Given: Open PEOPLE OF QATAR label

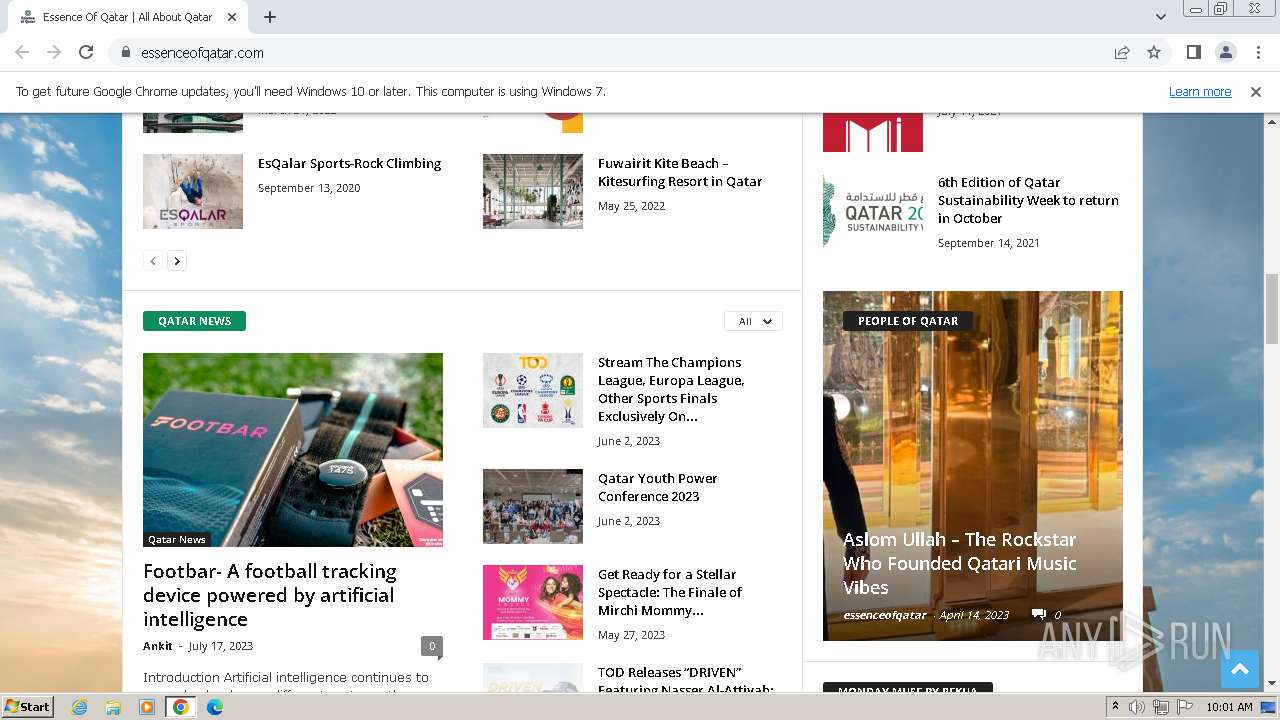Looking at the screenshot, I should pos(908,321).
